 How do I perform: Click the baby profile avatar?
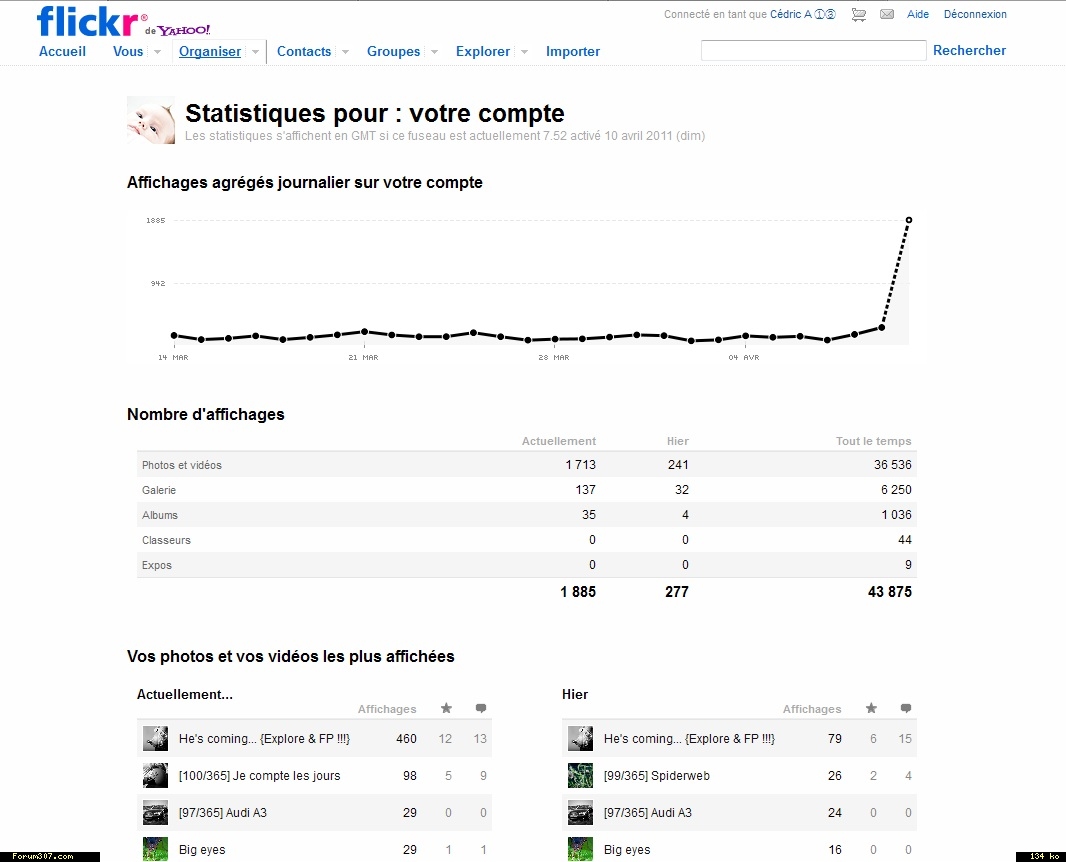pos(151,121)
